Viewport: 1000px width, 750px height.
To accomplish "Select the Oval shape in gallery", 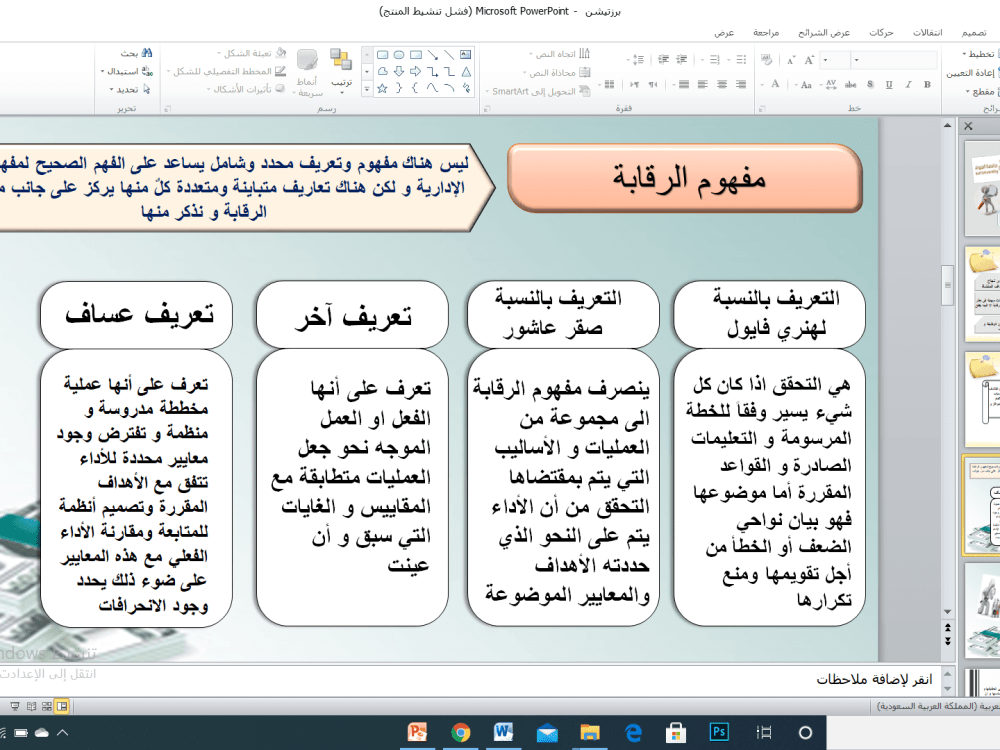I will (399, 54).
